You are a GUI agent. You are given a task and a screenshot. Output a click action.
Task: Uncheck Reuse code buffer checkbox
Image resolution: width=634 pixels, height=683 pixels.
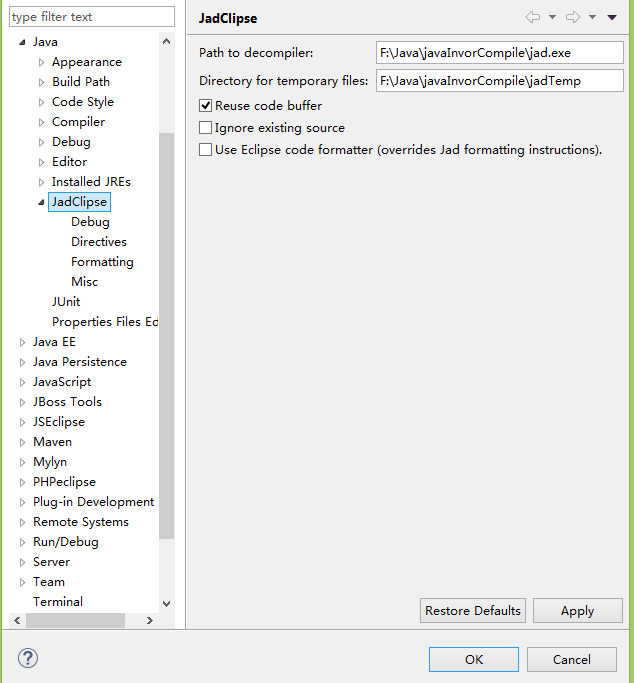(x=206, y=105)
